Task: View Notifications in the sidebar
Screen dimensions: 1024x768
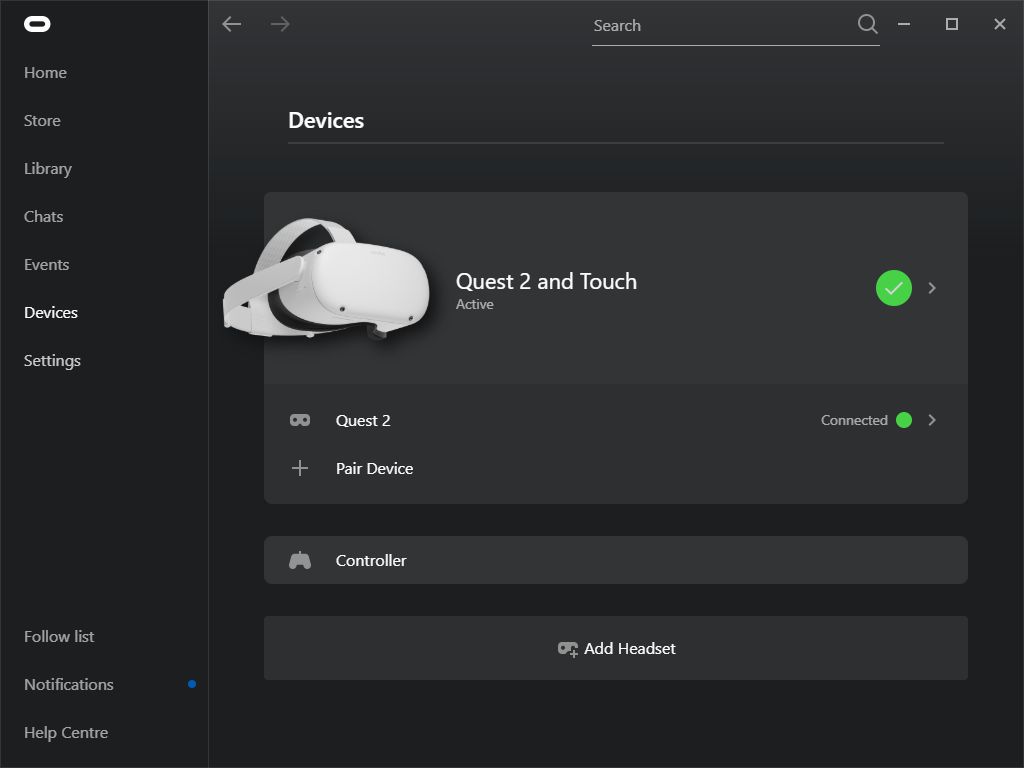Action: [x=69, y=684]
